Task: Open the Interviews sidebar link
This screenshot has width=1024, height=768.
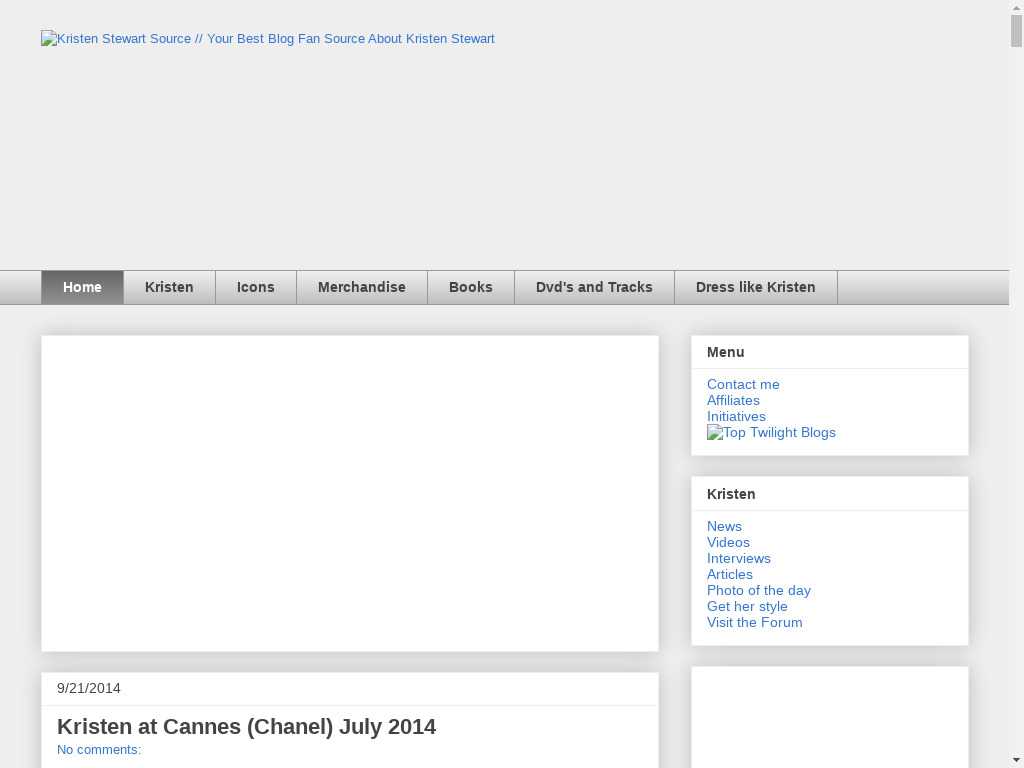Action: click(739, 559)
